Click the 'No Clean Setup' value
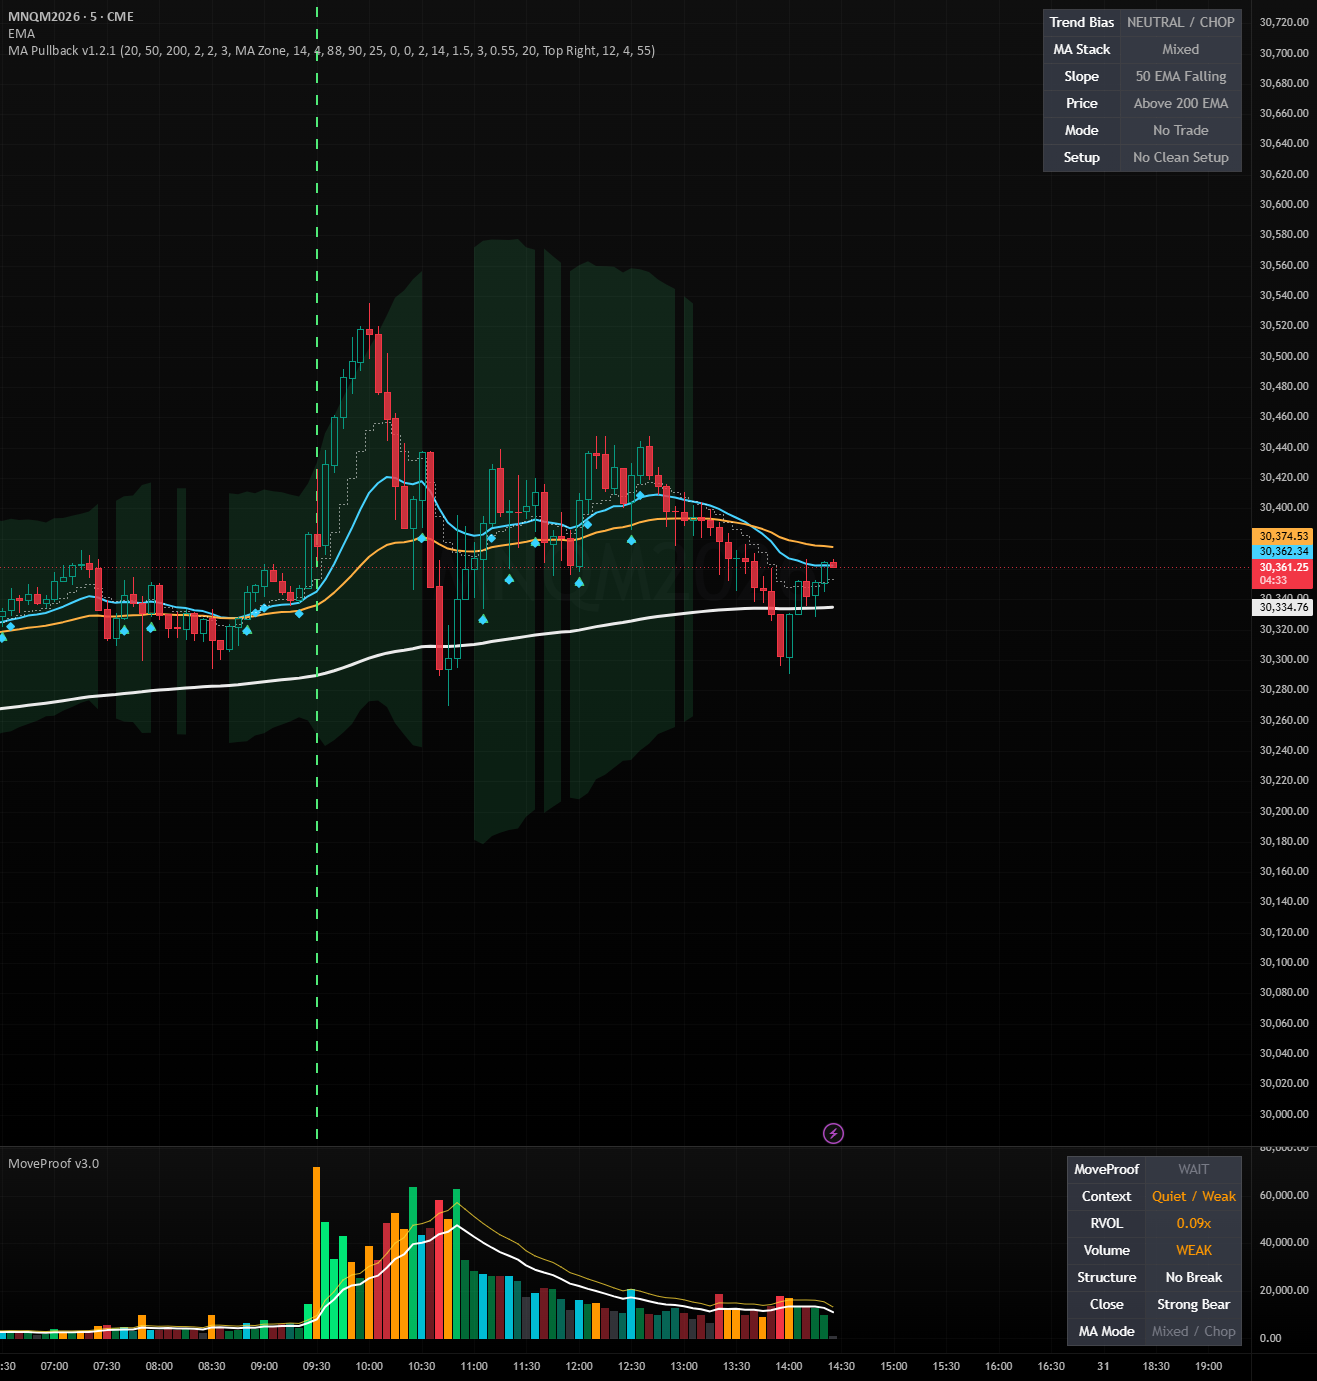 point(1181,157)
